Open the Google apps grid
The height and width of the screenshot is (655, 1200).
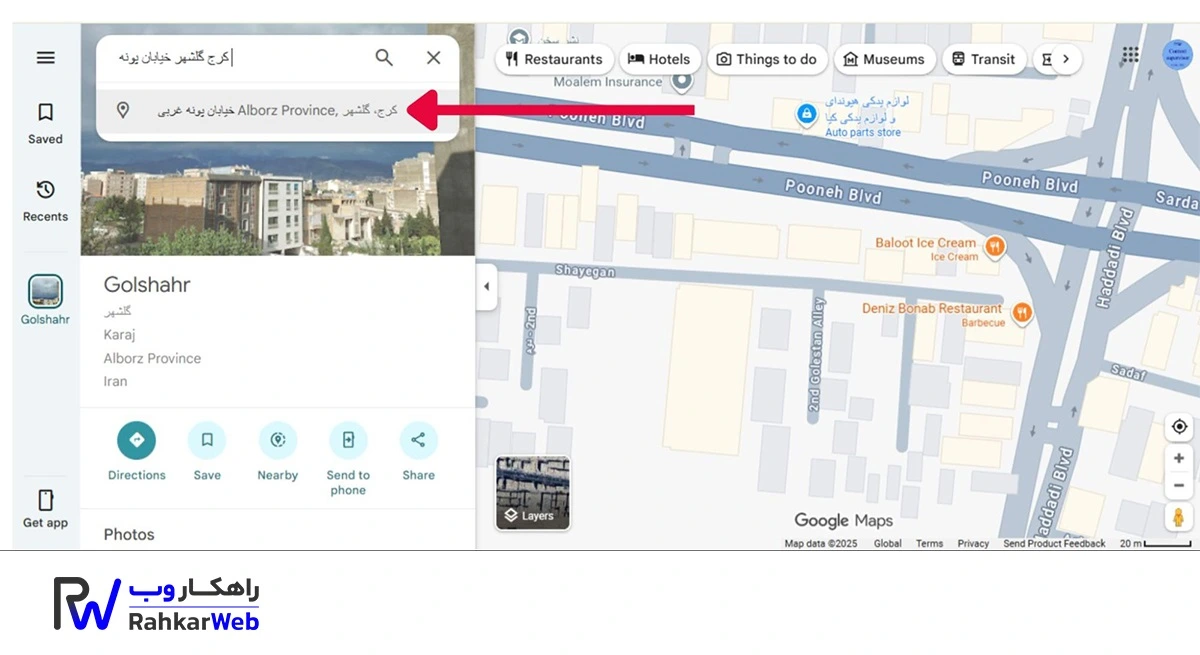[1130, 55]
